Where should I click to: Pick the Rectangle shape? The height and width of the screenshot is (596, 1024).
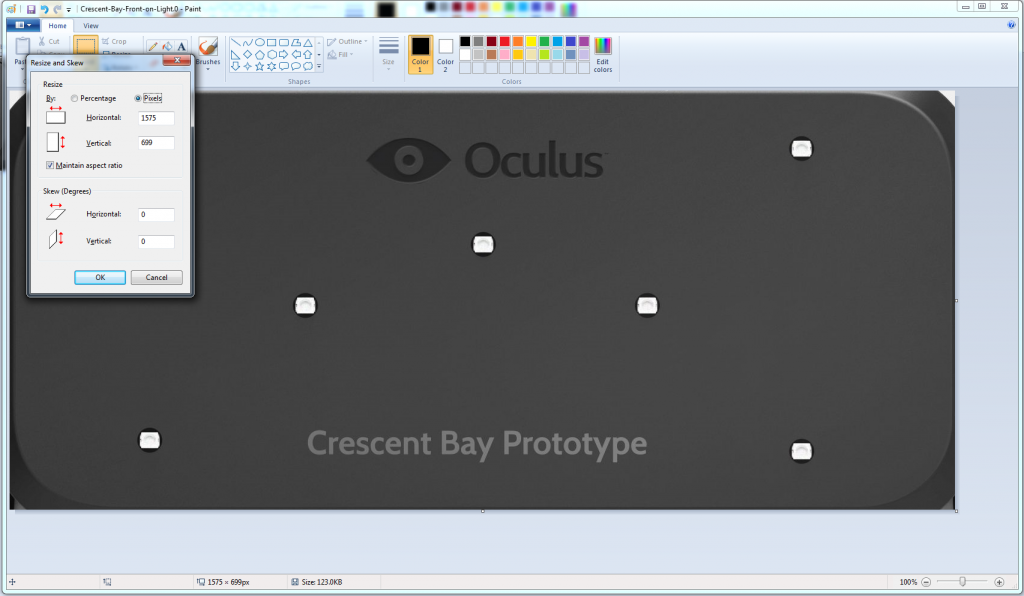[271, 42]
